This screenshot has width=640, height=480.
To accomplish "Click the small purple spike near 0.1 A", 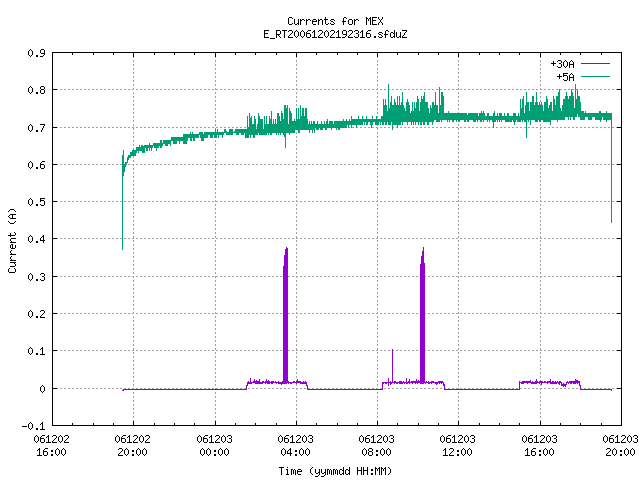I will click(x=393, y=365).
